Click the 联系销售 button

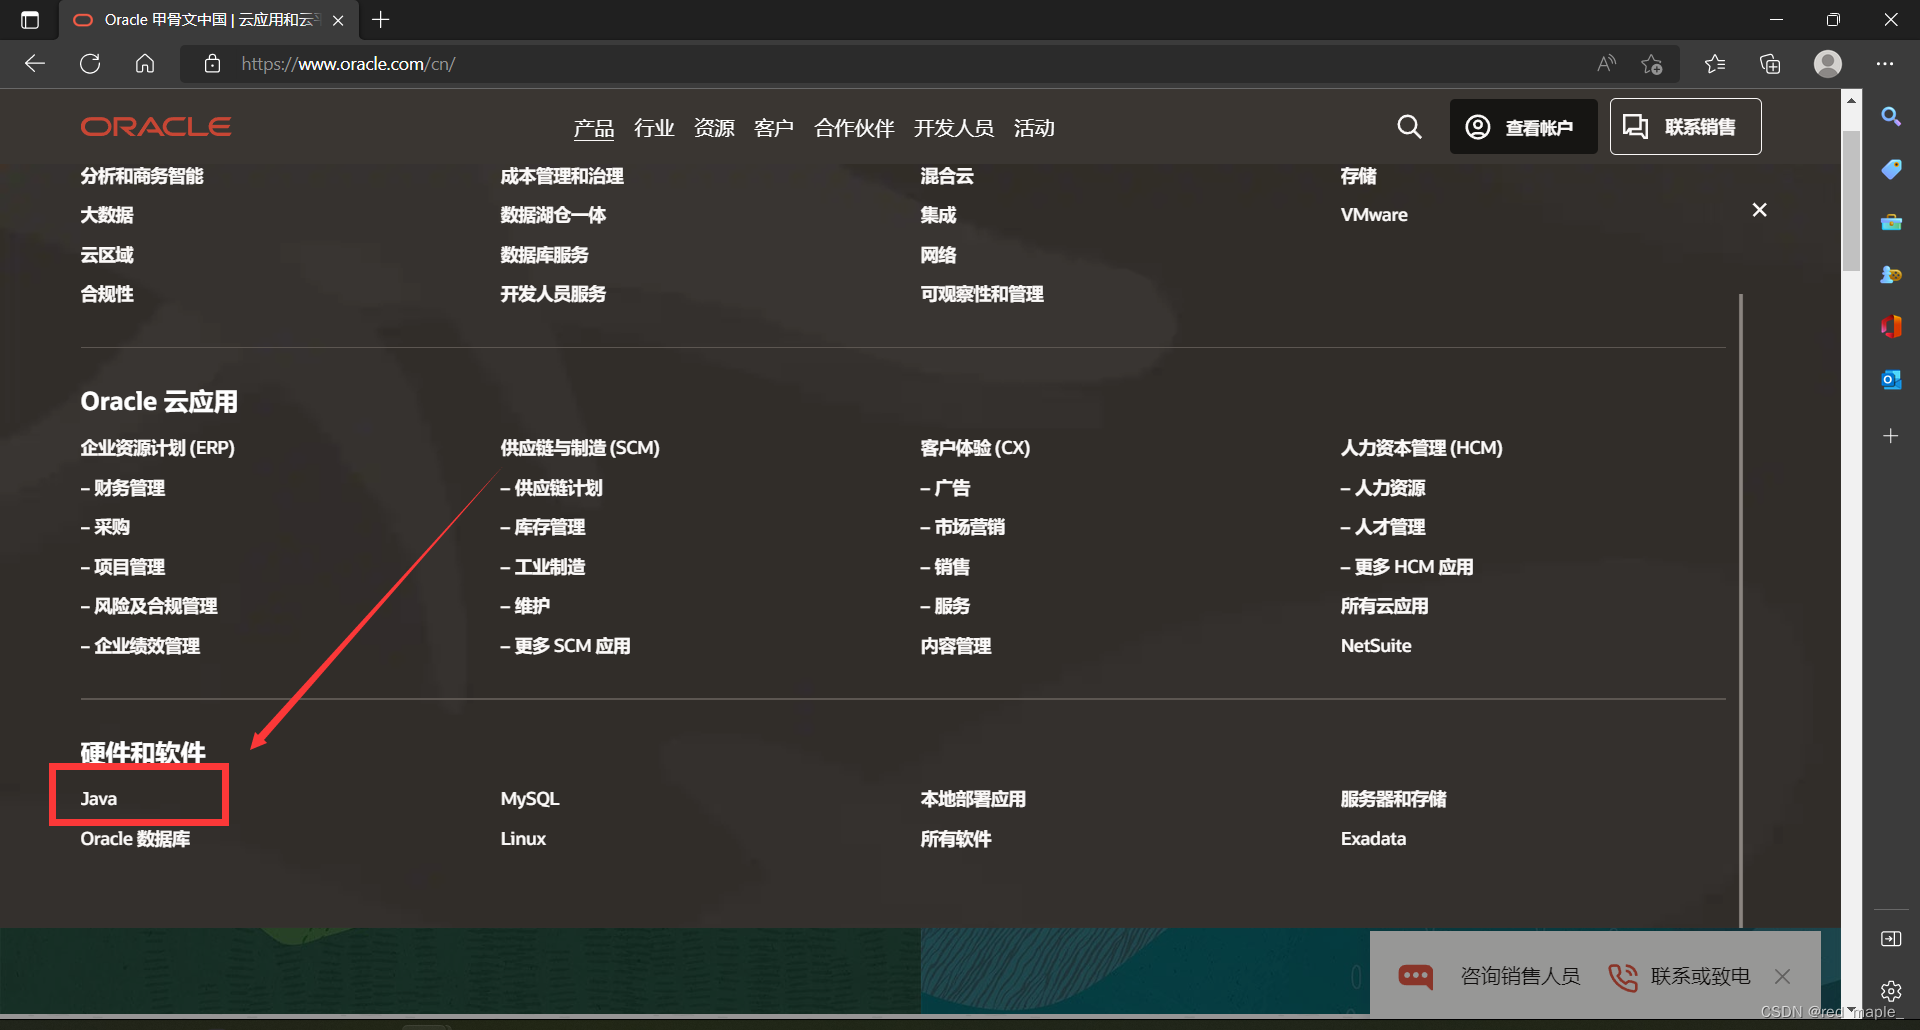[x=1685, y=126]
